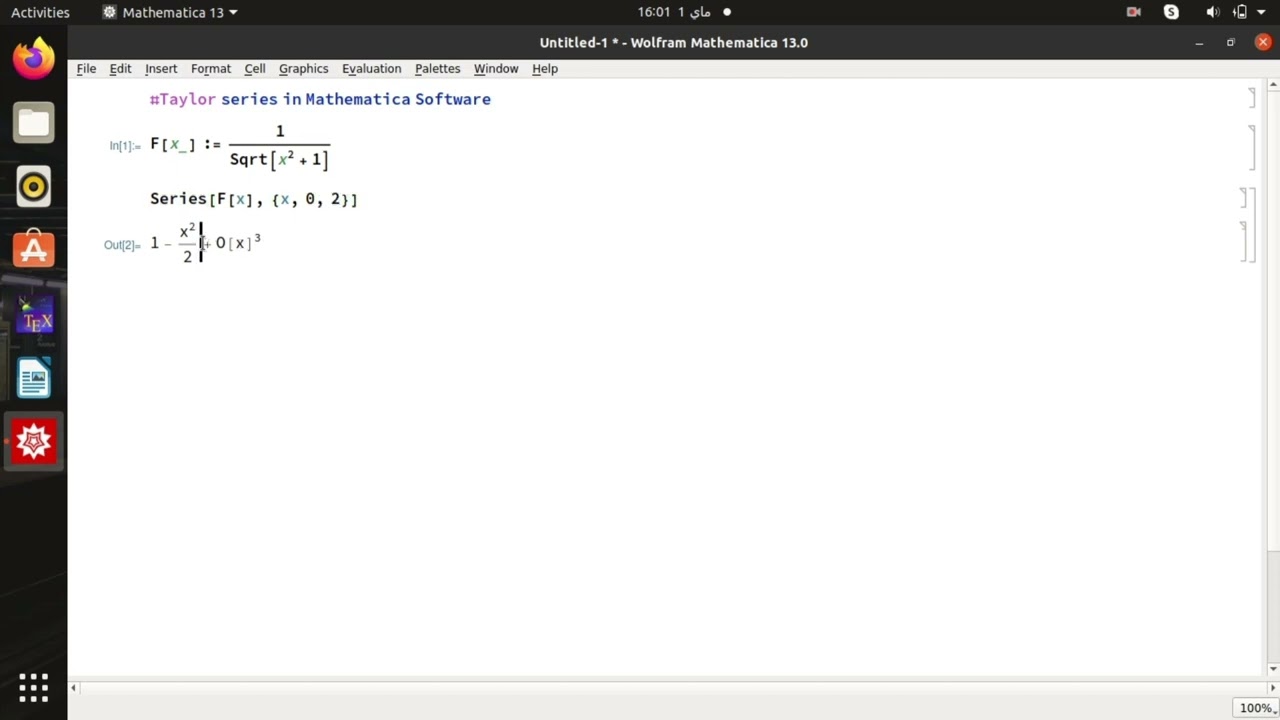
Task: Click the In[1]:= cell label
Action: pos(125,146)
